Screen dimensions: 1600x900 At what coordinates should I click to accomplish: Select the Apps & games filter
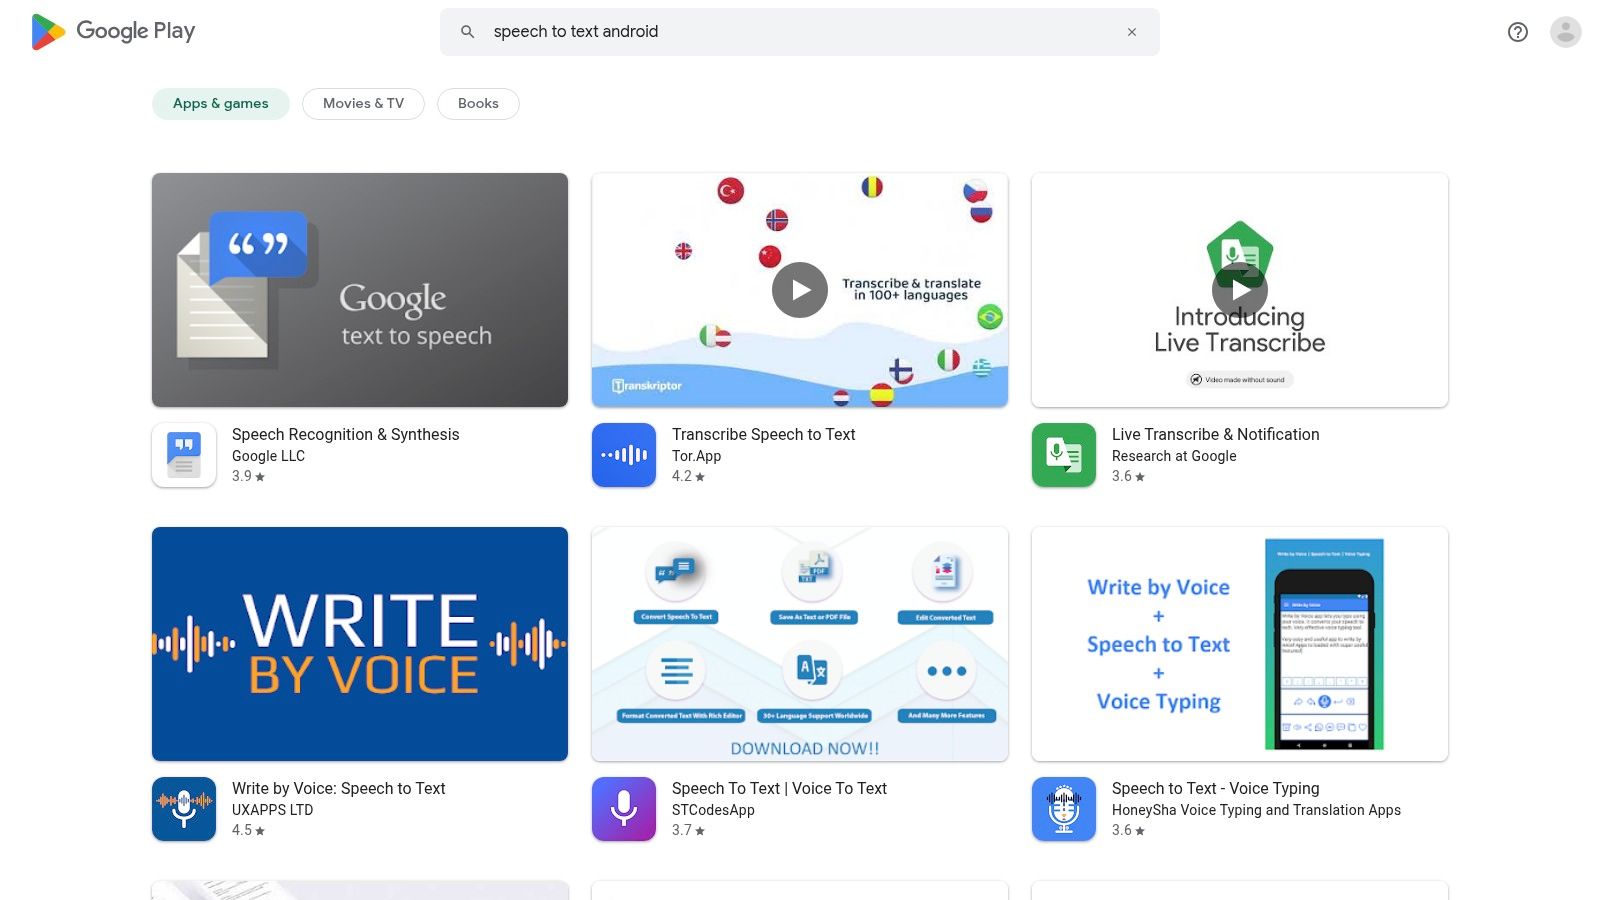tap(220, 104)
